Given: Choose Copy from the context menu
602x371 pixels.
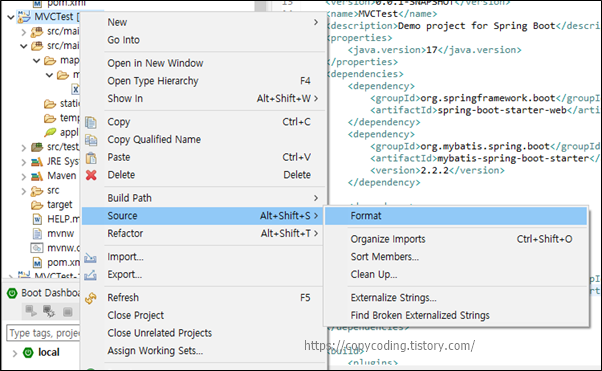Looking at the screenshot, I should pyautogui.click(x=203, y=122).
